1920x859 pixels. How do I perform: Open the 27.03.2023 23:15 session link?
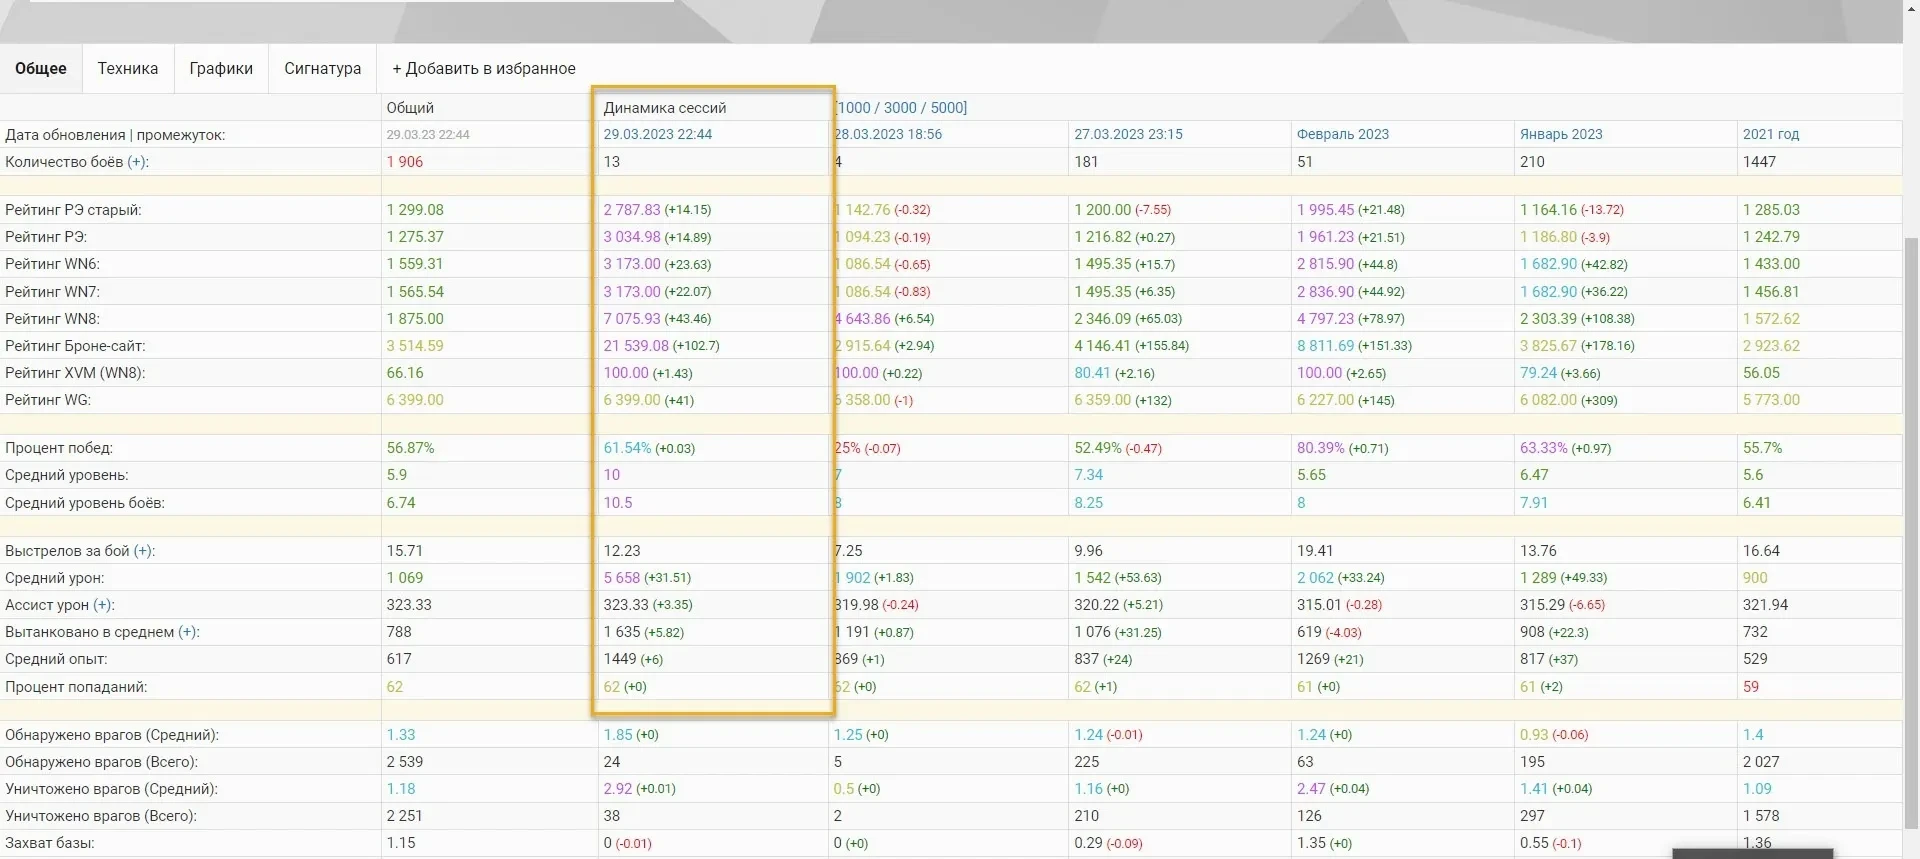point(1128,134)
